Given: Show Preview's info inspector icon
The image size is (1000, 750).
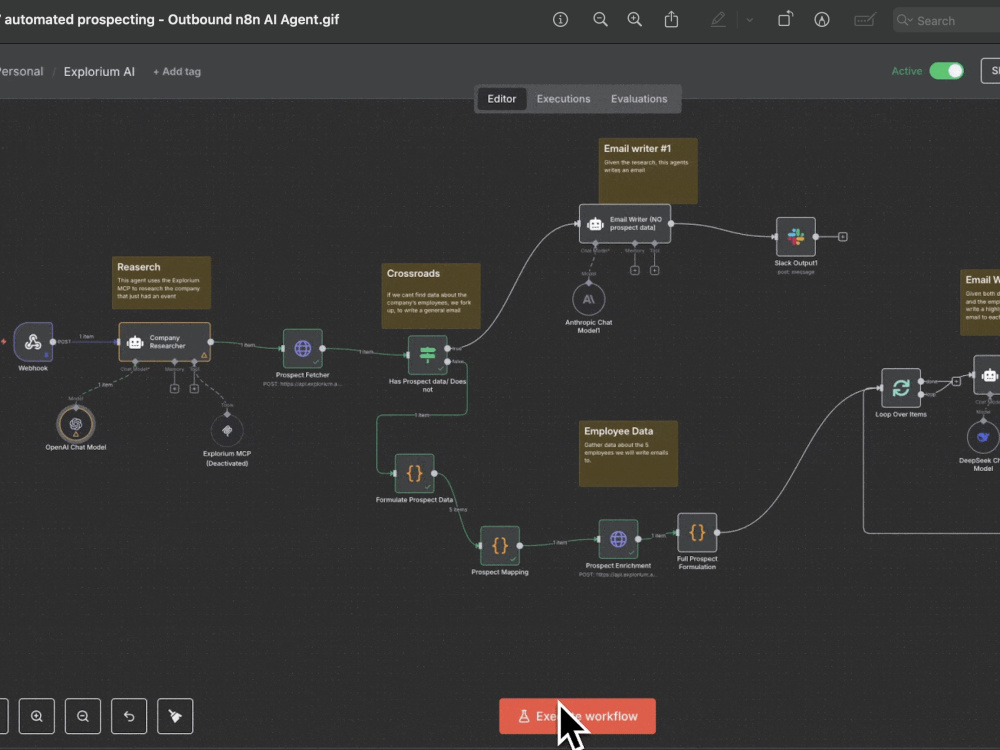Looking at the screenshot, I should click(x=561, y=20).
